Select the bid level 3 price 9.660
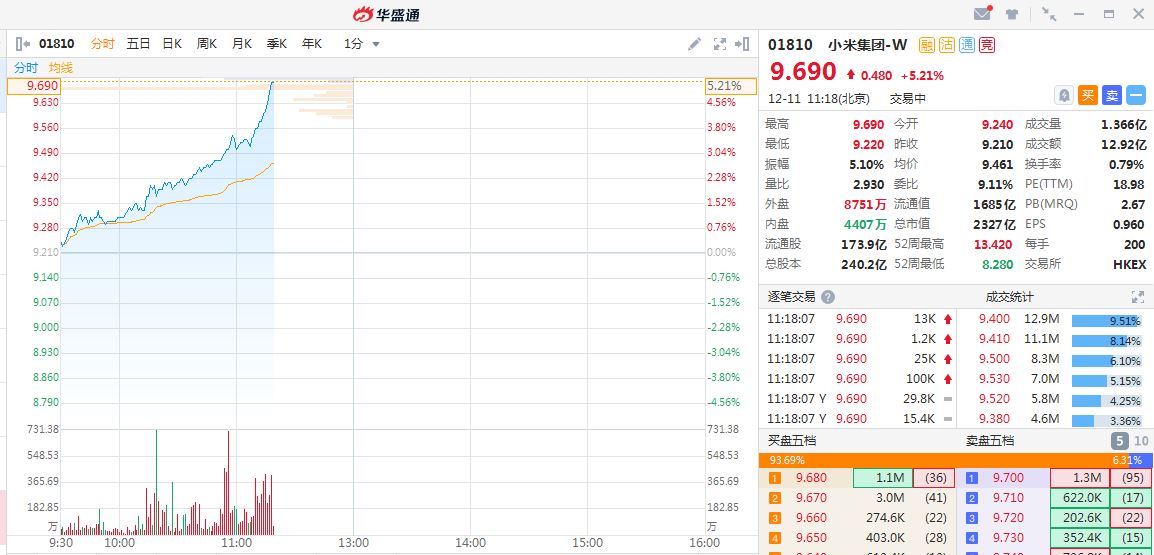The width and height of the screenshot is (1154, 555). [x=812, y=518]
